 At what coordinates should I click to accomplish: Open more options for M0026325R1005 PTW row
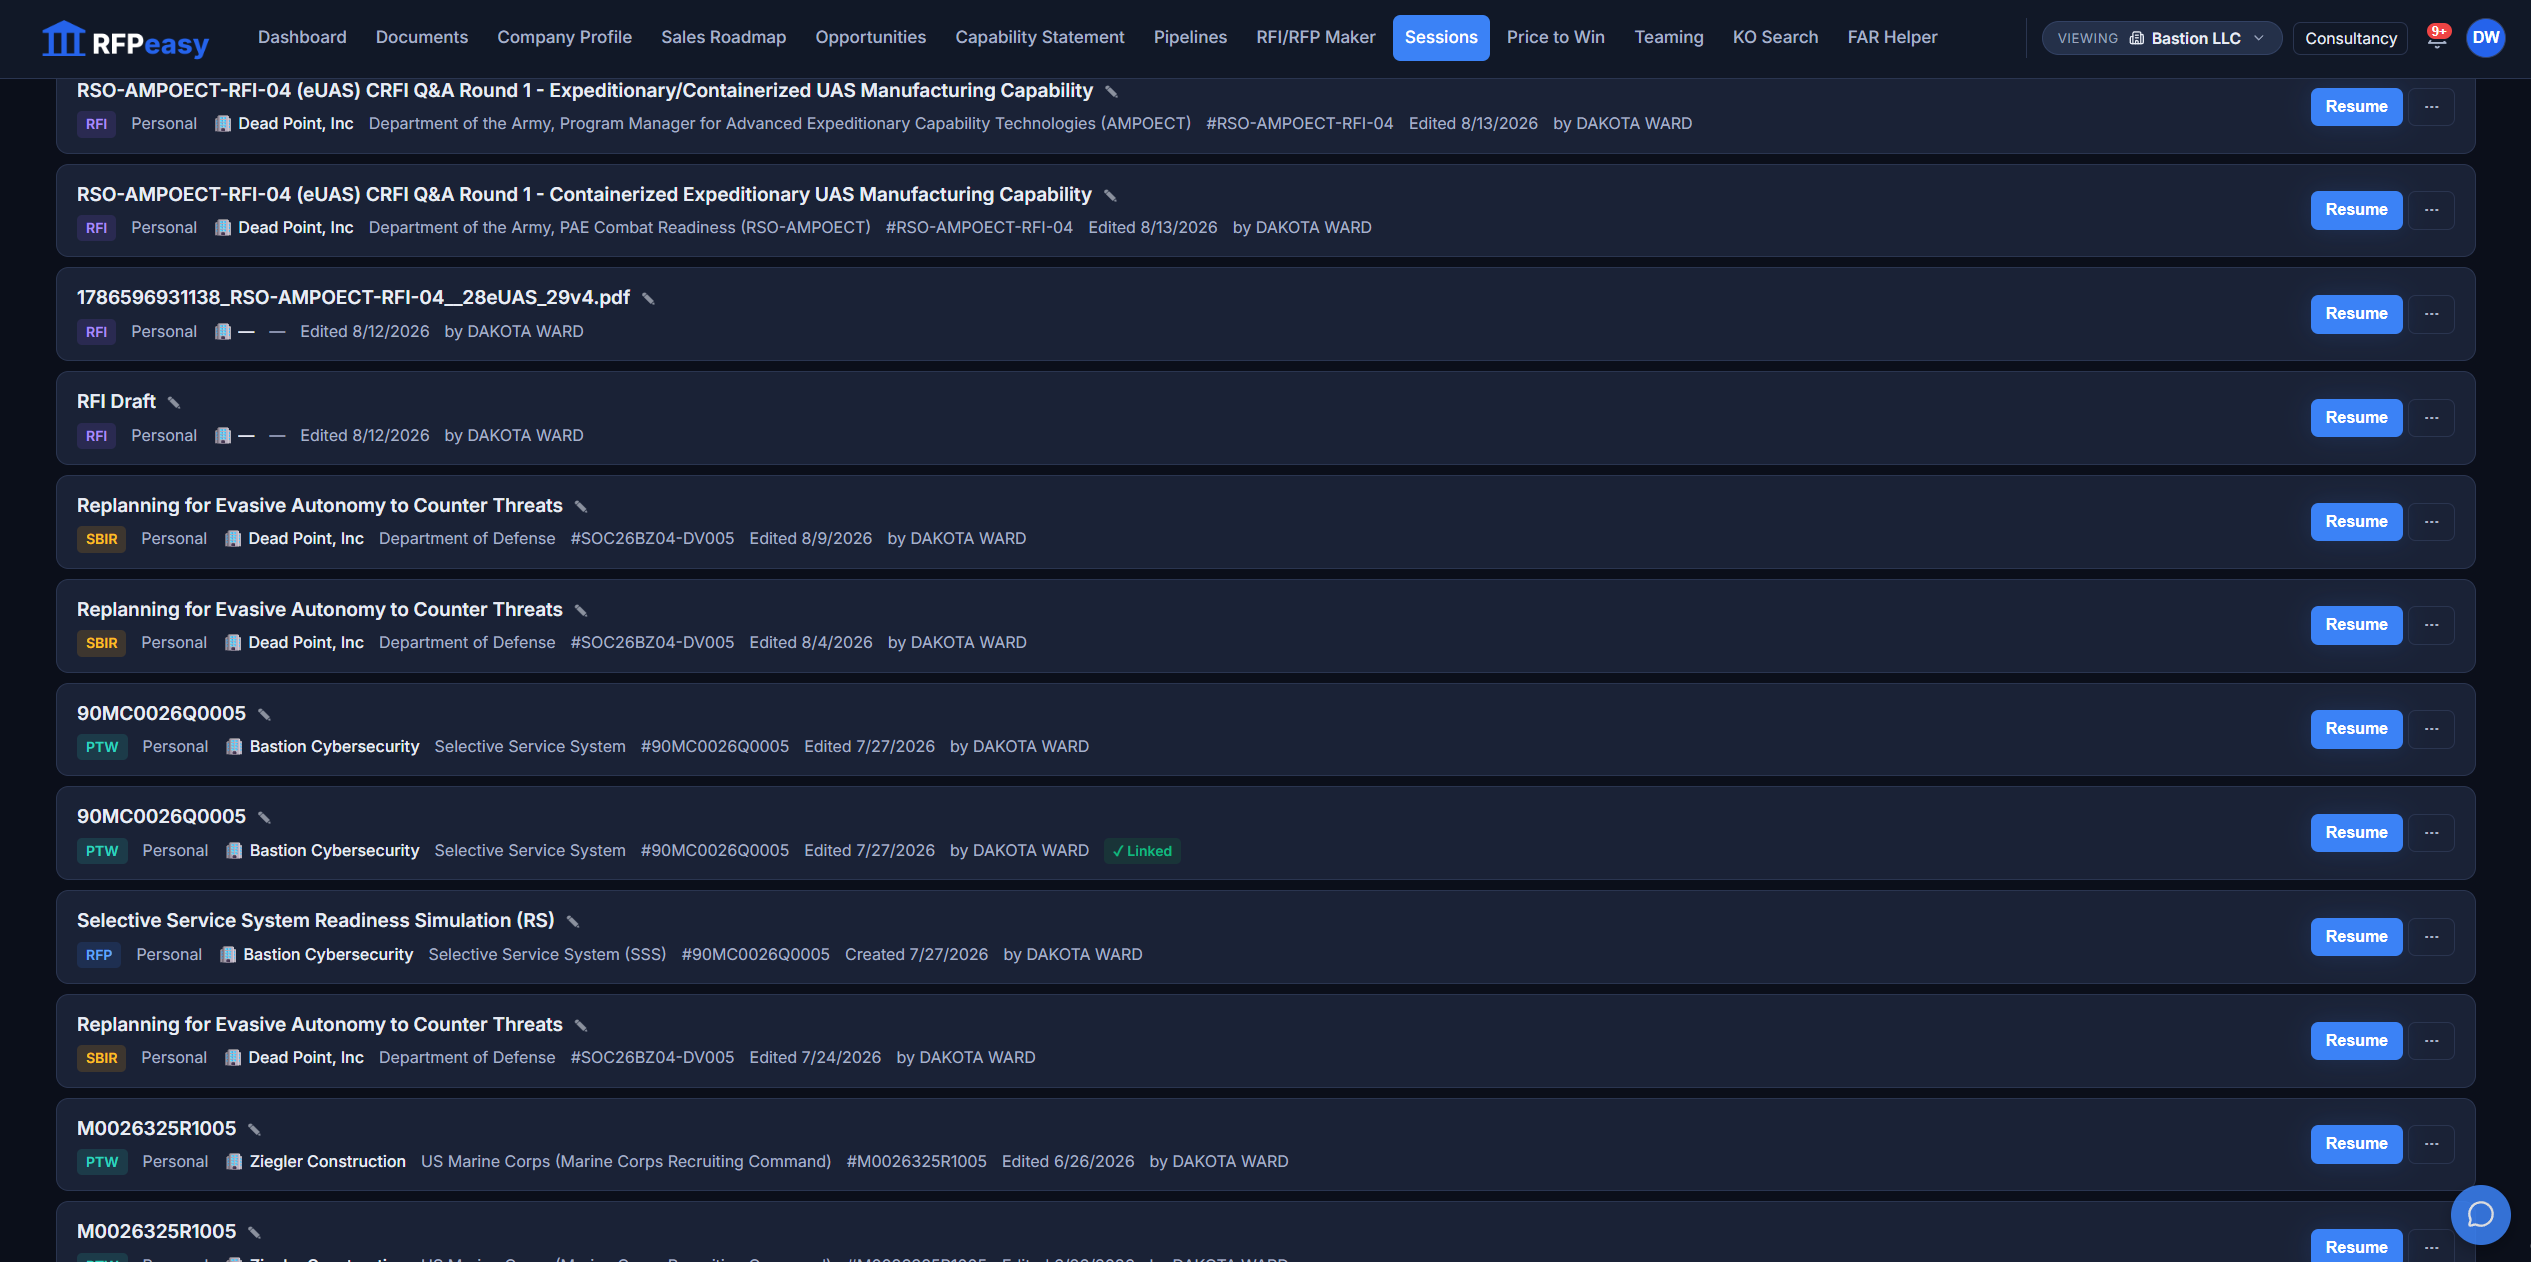pyautogui.click(x=2431, y=1144)
